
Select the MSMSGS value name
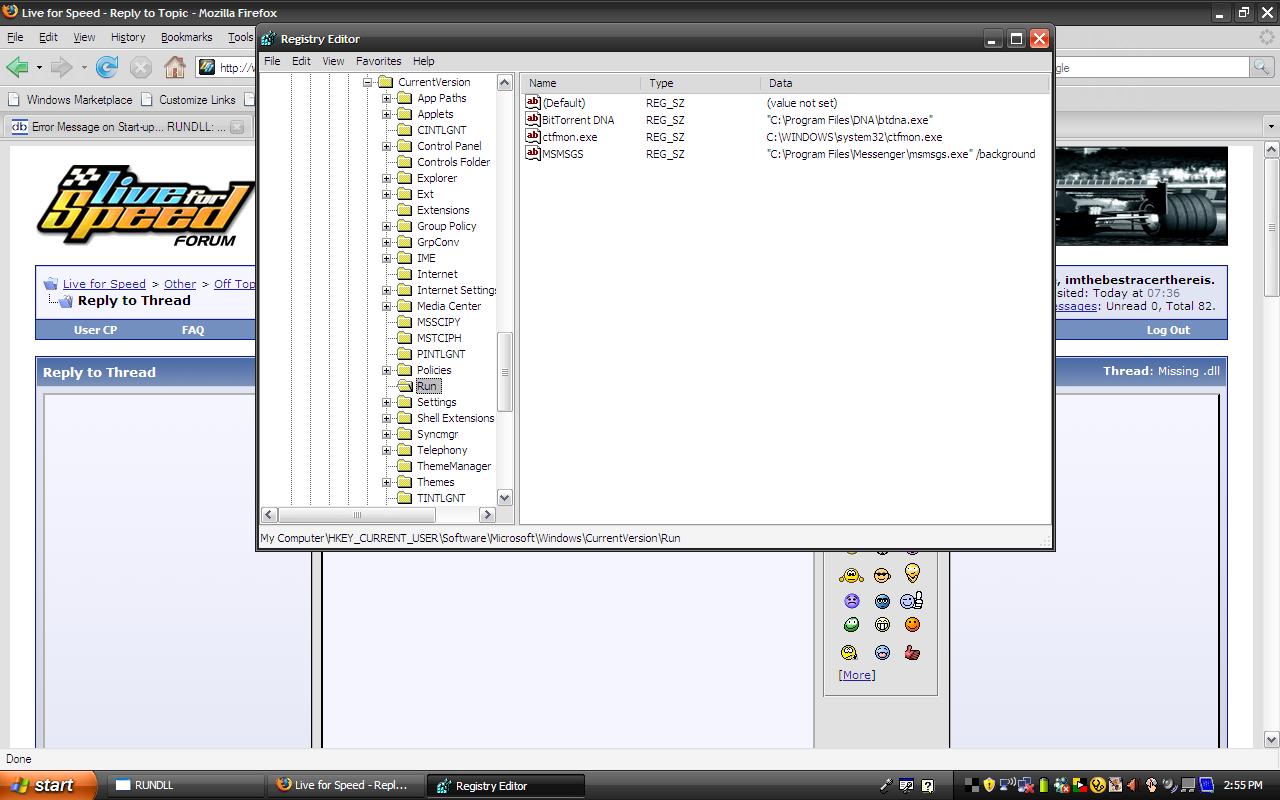563,154
